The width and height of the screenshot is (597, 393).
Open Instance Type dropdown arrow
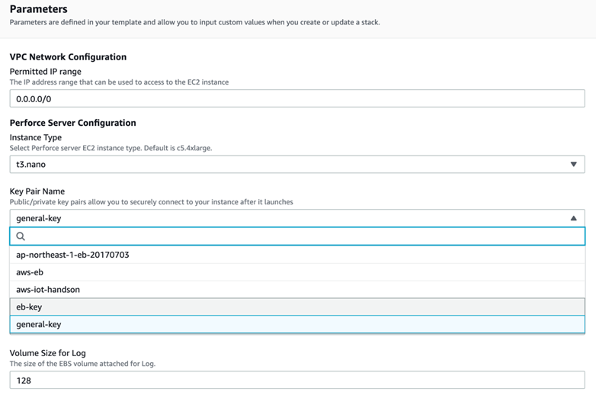573,164
